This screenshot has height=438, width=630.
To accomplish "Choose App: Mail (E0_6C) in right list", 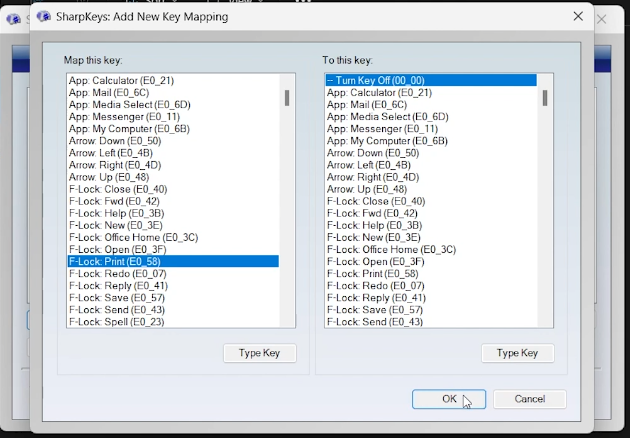I will click(x=366, y=104).
